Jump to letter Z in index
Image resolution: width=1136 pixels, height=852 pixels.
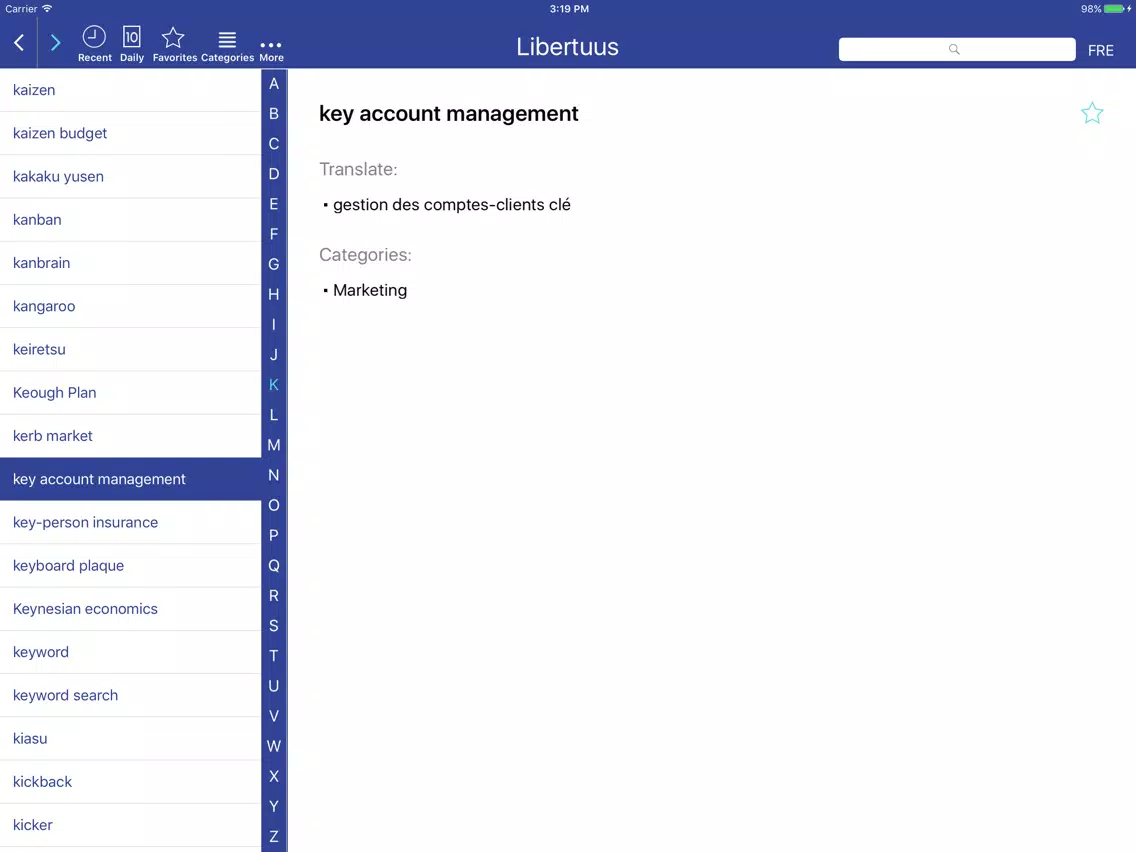point(274,836)
